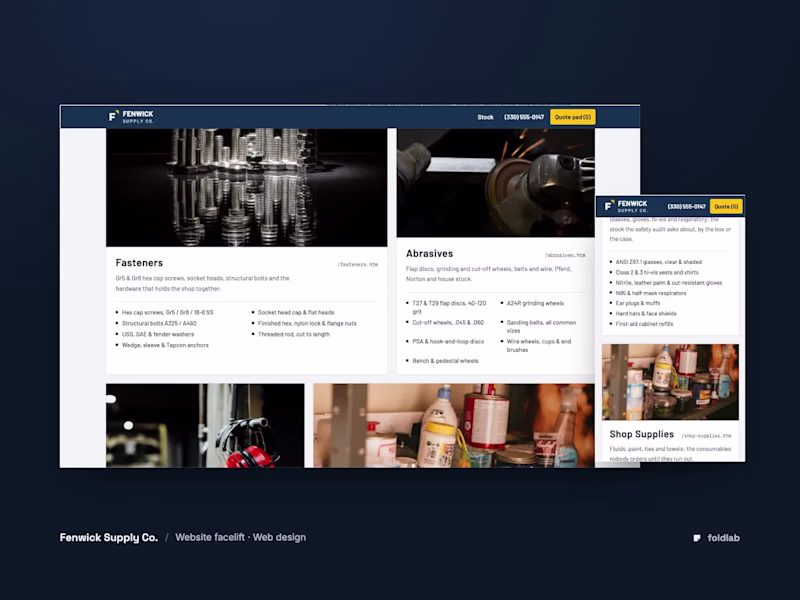
Task: Open the mobile Shop Supplies heading
Action: tap(641, 434)
